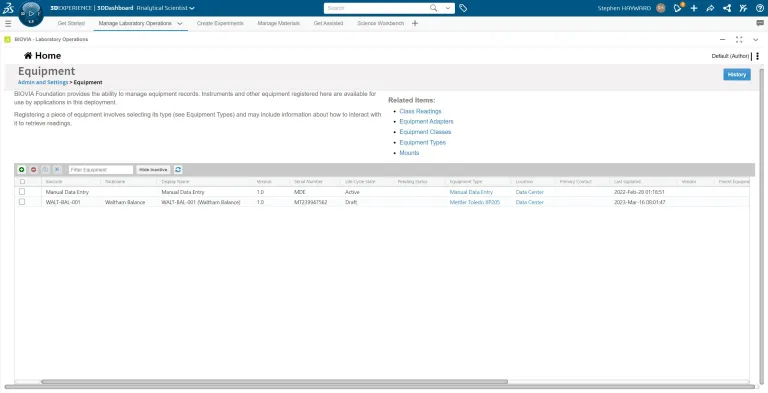
Task: Open the Equipment Classes link
Action: [425, 132]
